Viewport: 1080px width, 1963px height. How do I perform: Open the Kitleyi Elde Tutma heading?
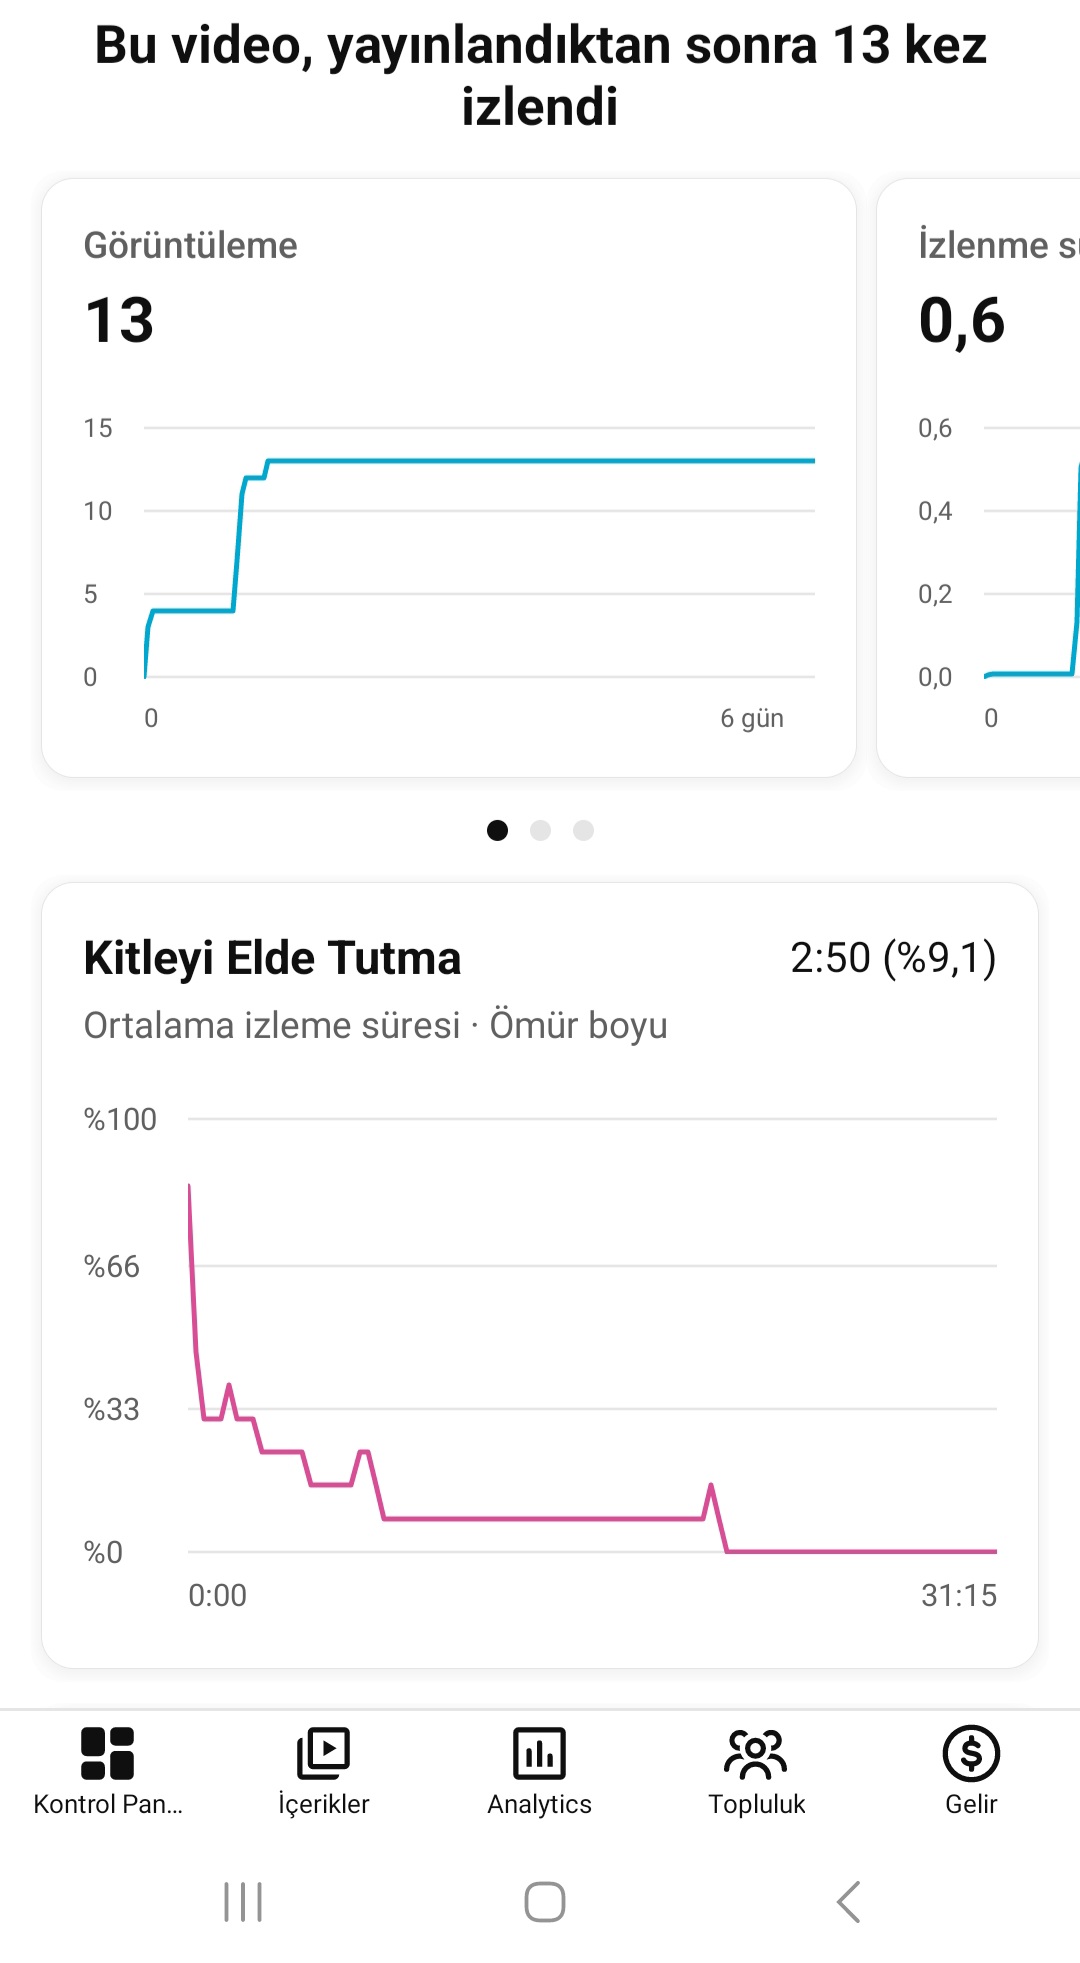pos(272,958)
